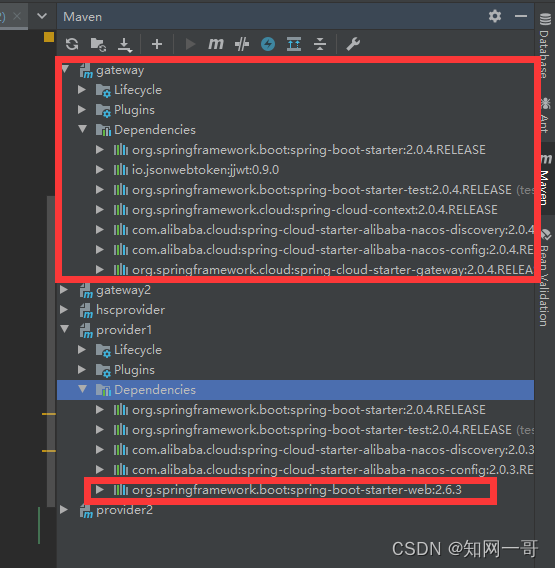This screenshot has width=555, height=568.
Task: Click the yellow inspection warning marker
Action: click(x=49, y=37)
